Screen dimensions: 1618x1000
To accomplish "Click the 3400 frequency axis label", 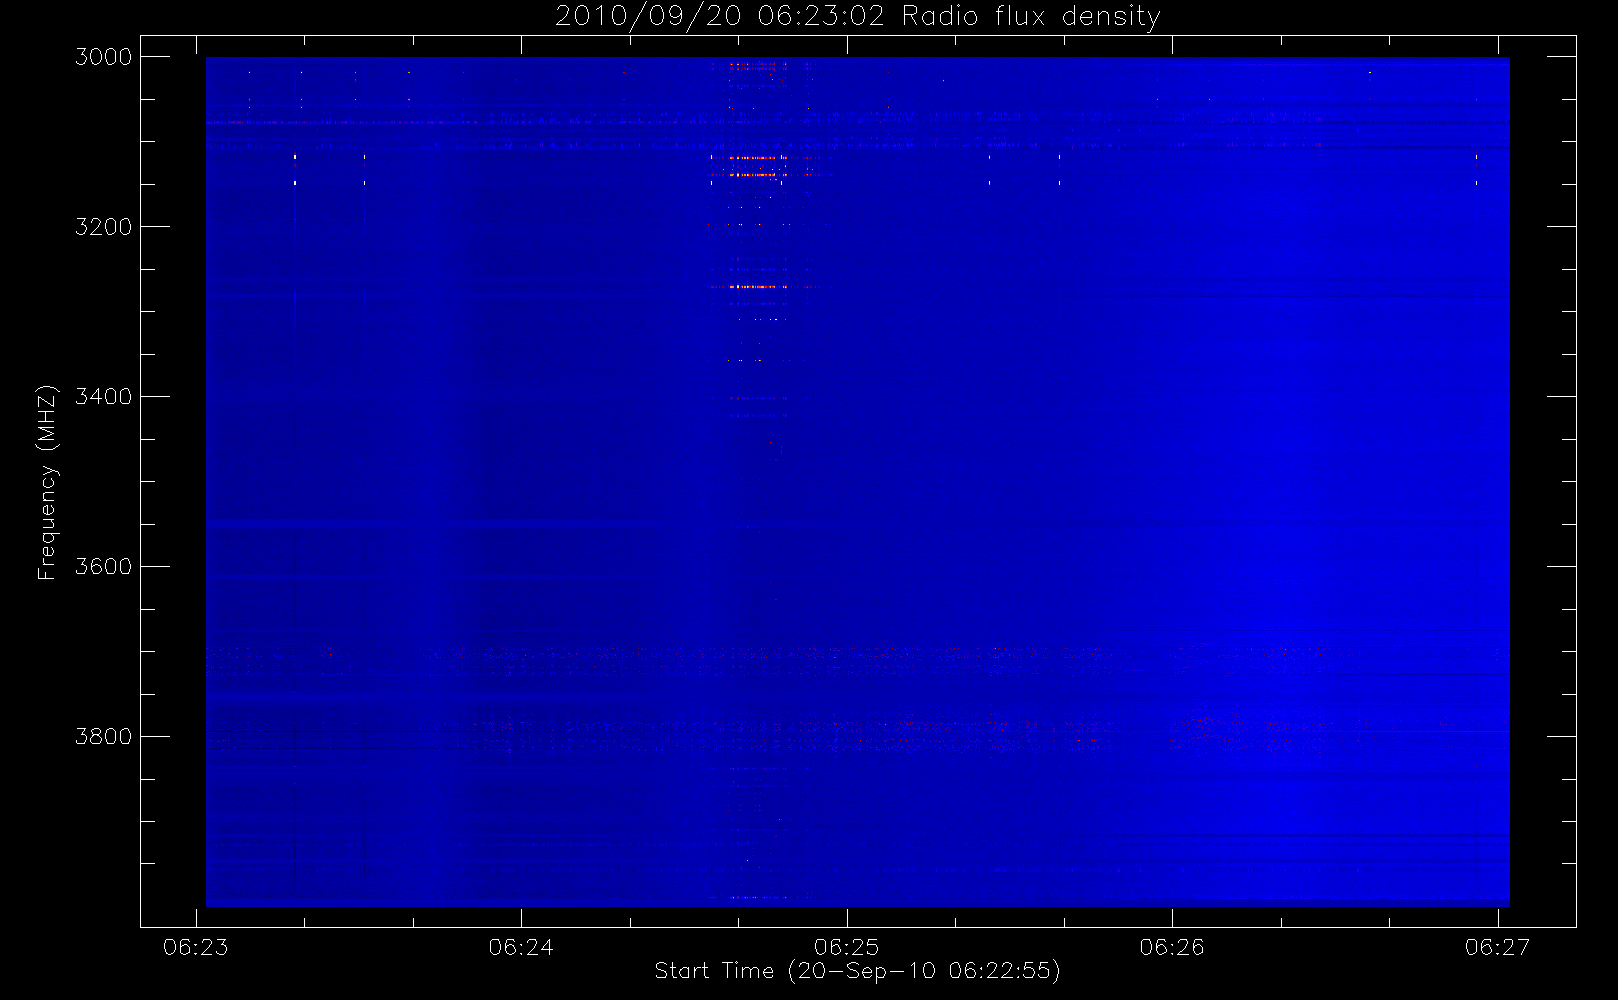I will point(104,397).
